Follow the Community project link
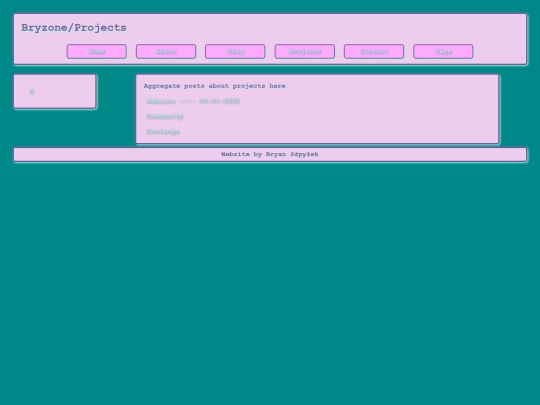This screenshot has width=540, height=405. click(165, 116)
